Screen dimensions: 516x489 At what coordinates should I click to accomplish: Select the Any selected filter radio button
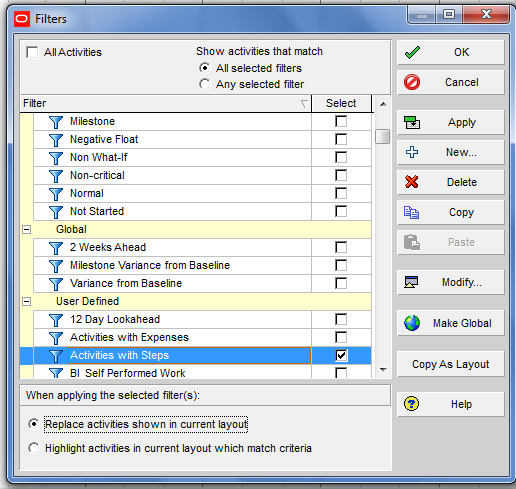pyautogui.click(x=204, y=84)
